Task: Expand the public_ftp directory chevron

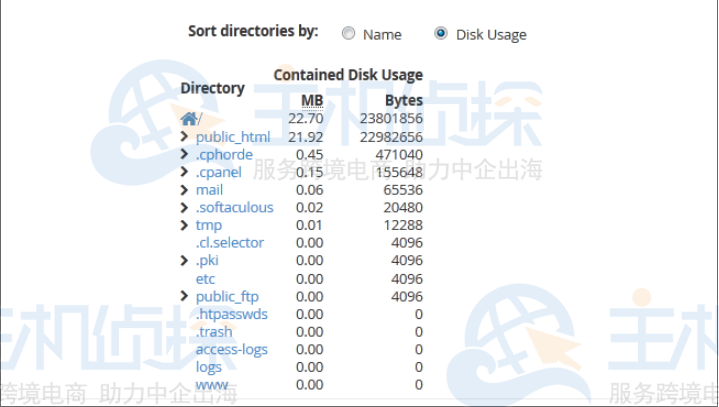Action: pos(184,296)
